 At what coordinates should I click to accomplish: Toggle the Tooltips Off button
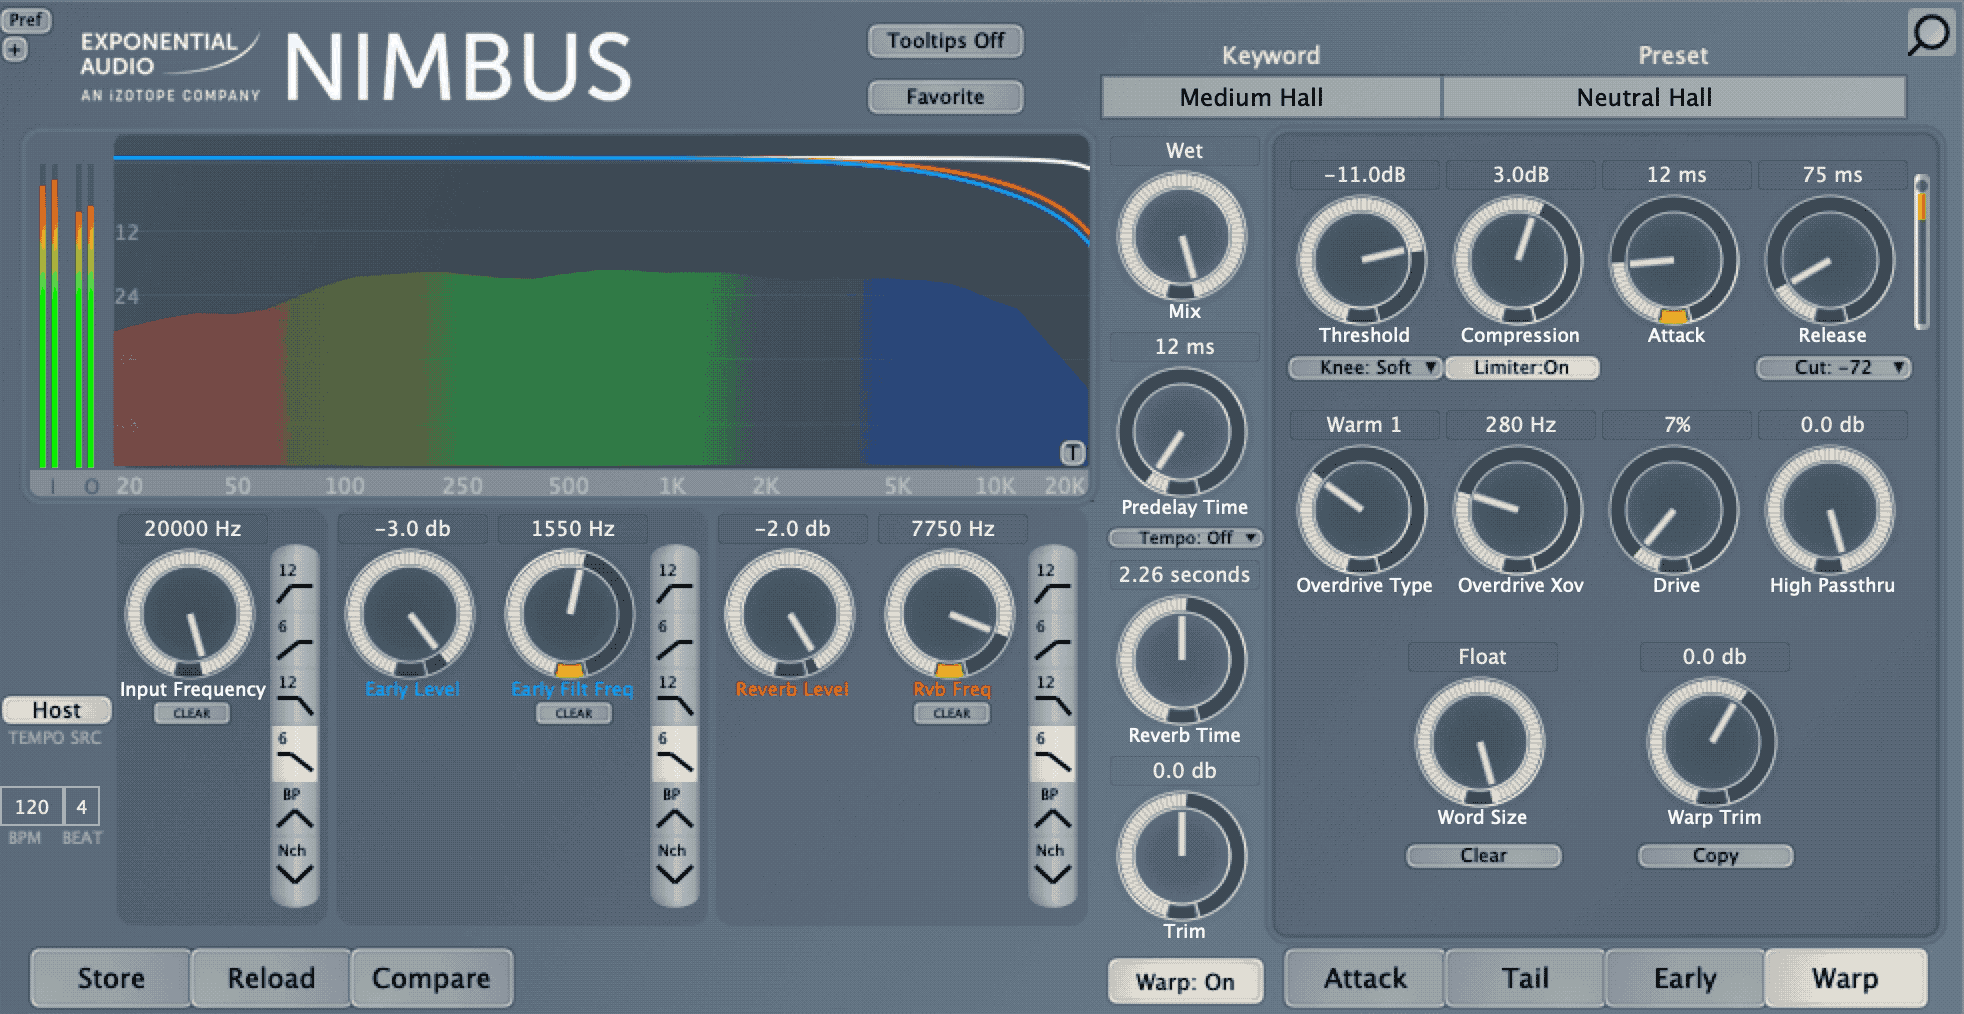tap(945, 41)
